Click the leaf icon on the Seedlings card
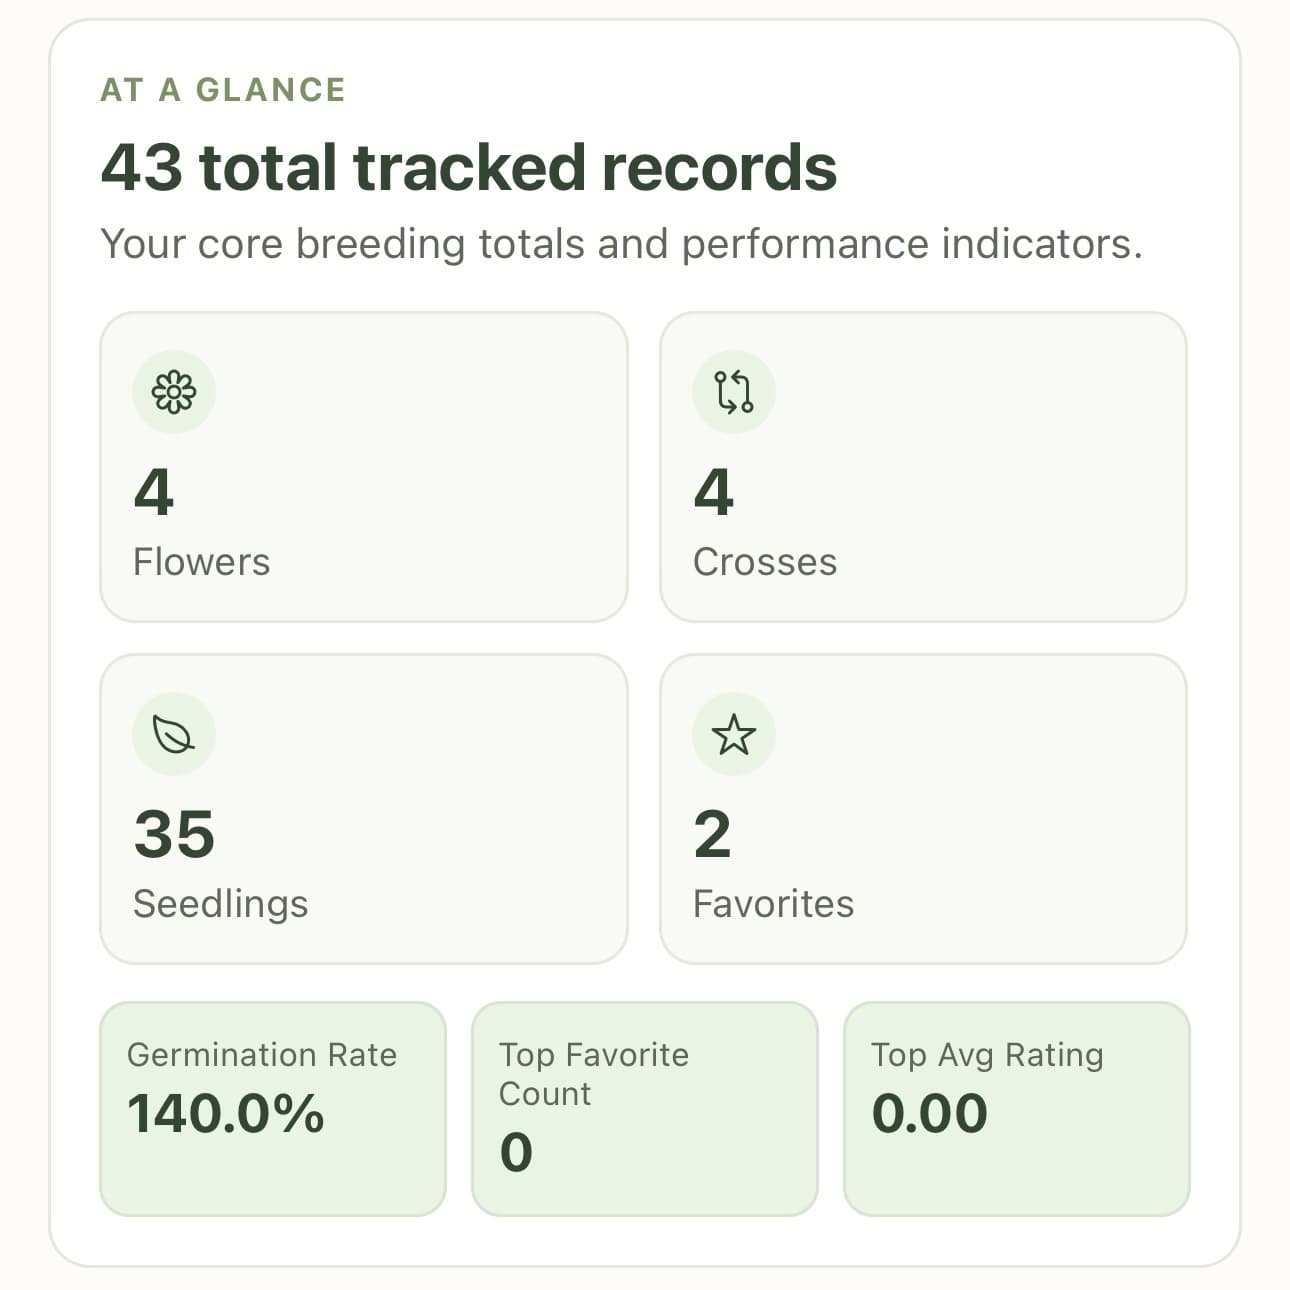Image resolution: width=1290 pixels, height=1290 pixels. tap(174, 733)
